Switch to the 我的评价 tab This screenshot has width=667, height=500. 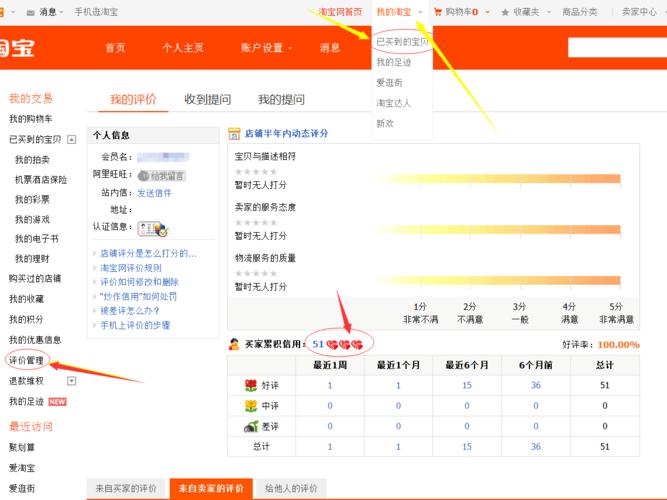(x=133, y=100)
